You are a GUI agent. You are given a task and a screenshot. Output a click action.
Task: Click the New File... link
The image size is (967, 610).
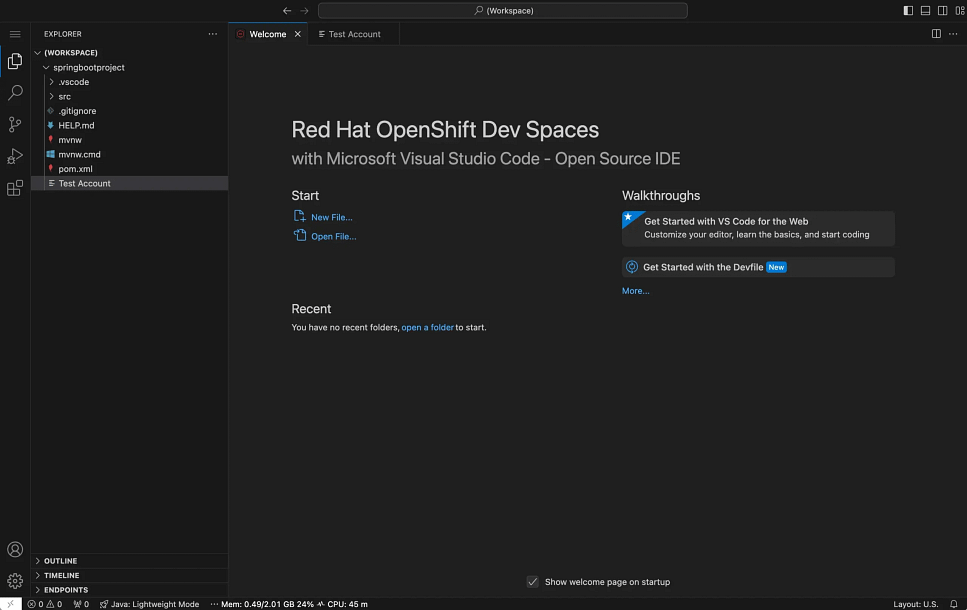click(x=331, y=217)
